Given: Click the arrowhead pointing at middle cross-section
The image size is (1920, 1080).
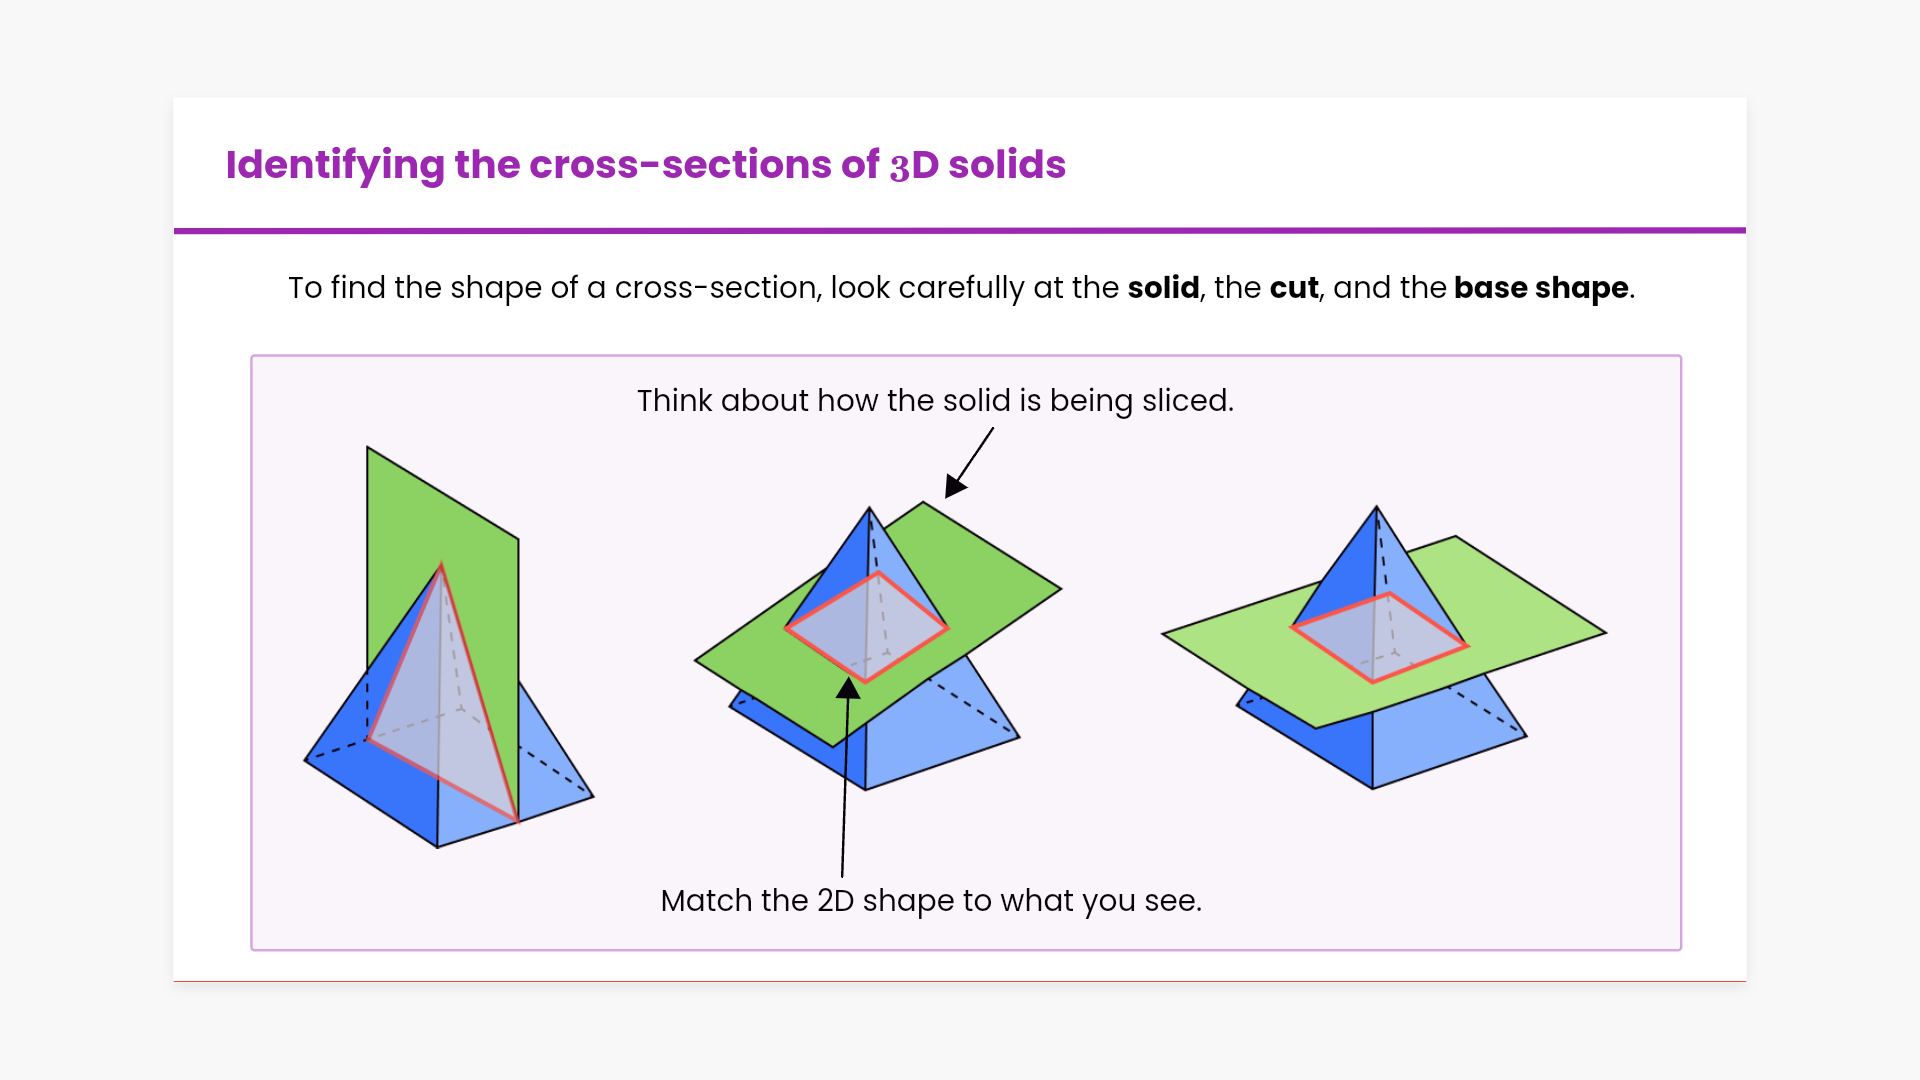Looking at the screenshot, I should tap(848, 689).
